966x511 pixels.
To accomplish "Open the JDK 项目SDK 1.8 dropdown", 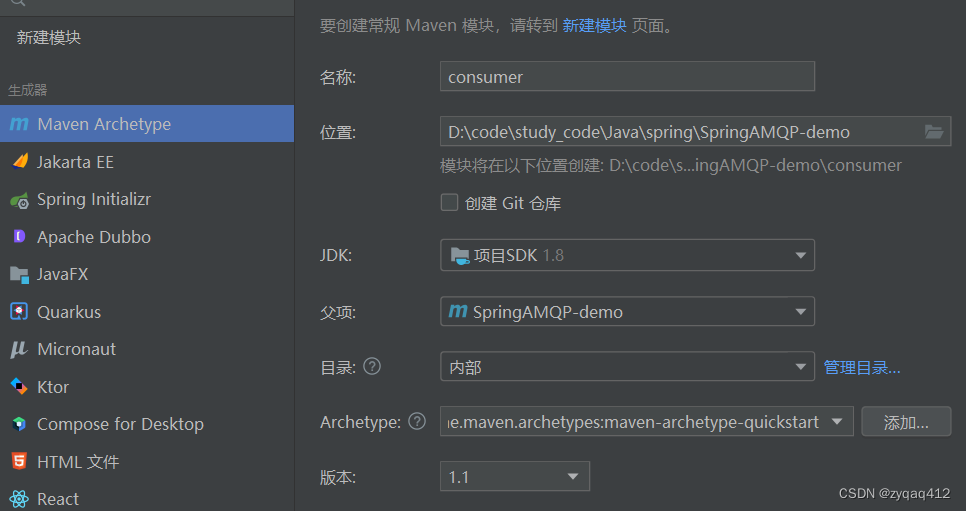I will click(627, 255).
